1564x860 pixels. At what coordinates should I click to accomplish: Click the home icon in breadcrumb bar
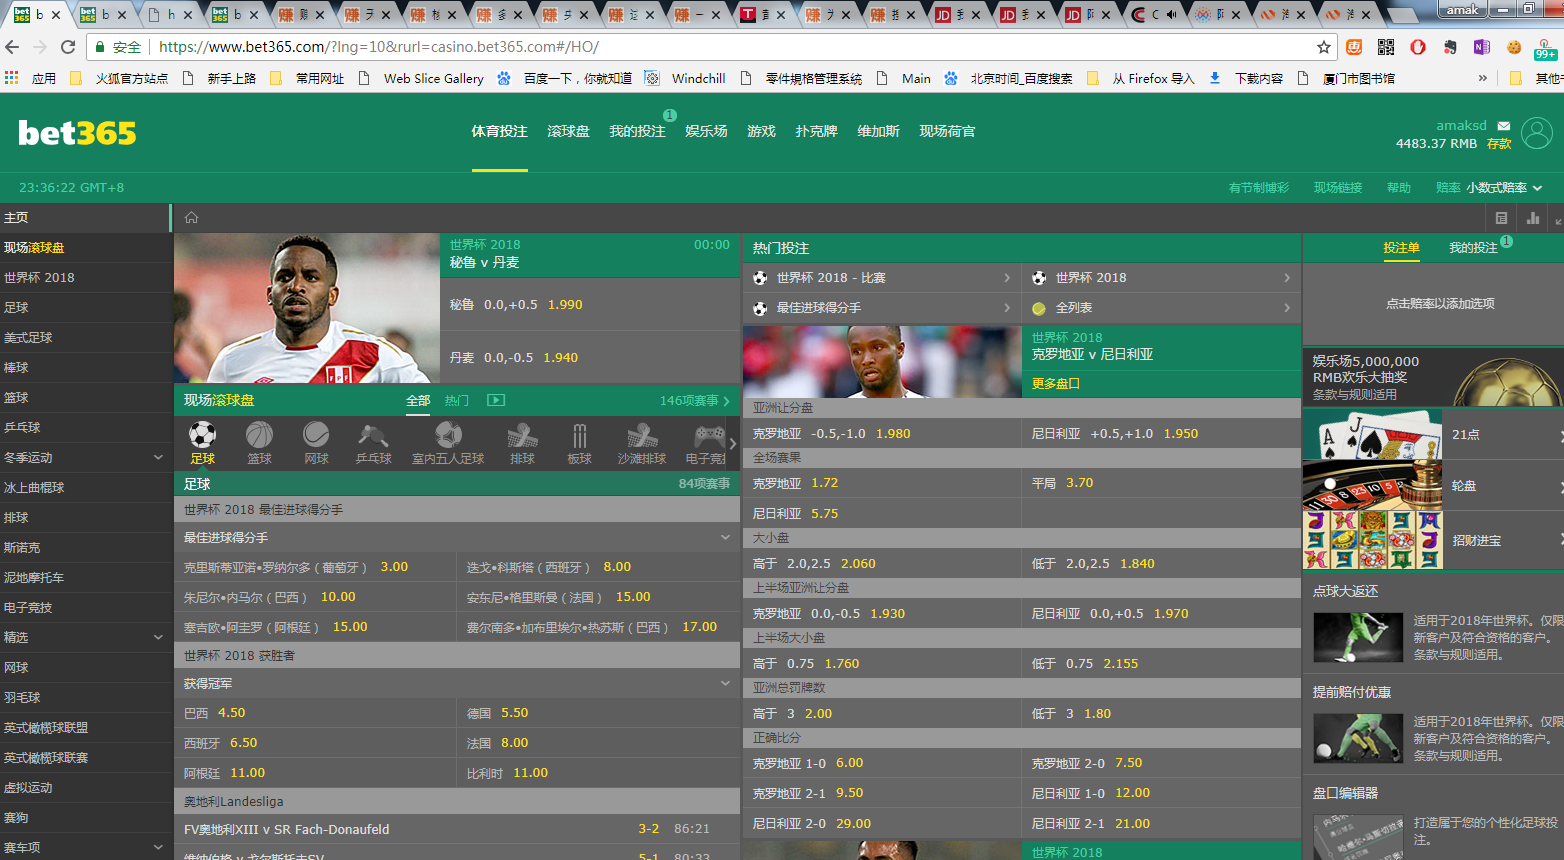[x=191, y=218]
